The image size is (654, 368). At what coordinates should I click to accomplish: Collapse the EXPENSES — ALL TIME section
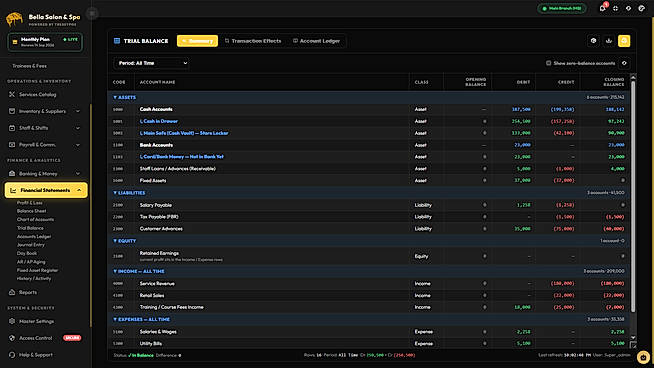pos(115,319)
